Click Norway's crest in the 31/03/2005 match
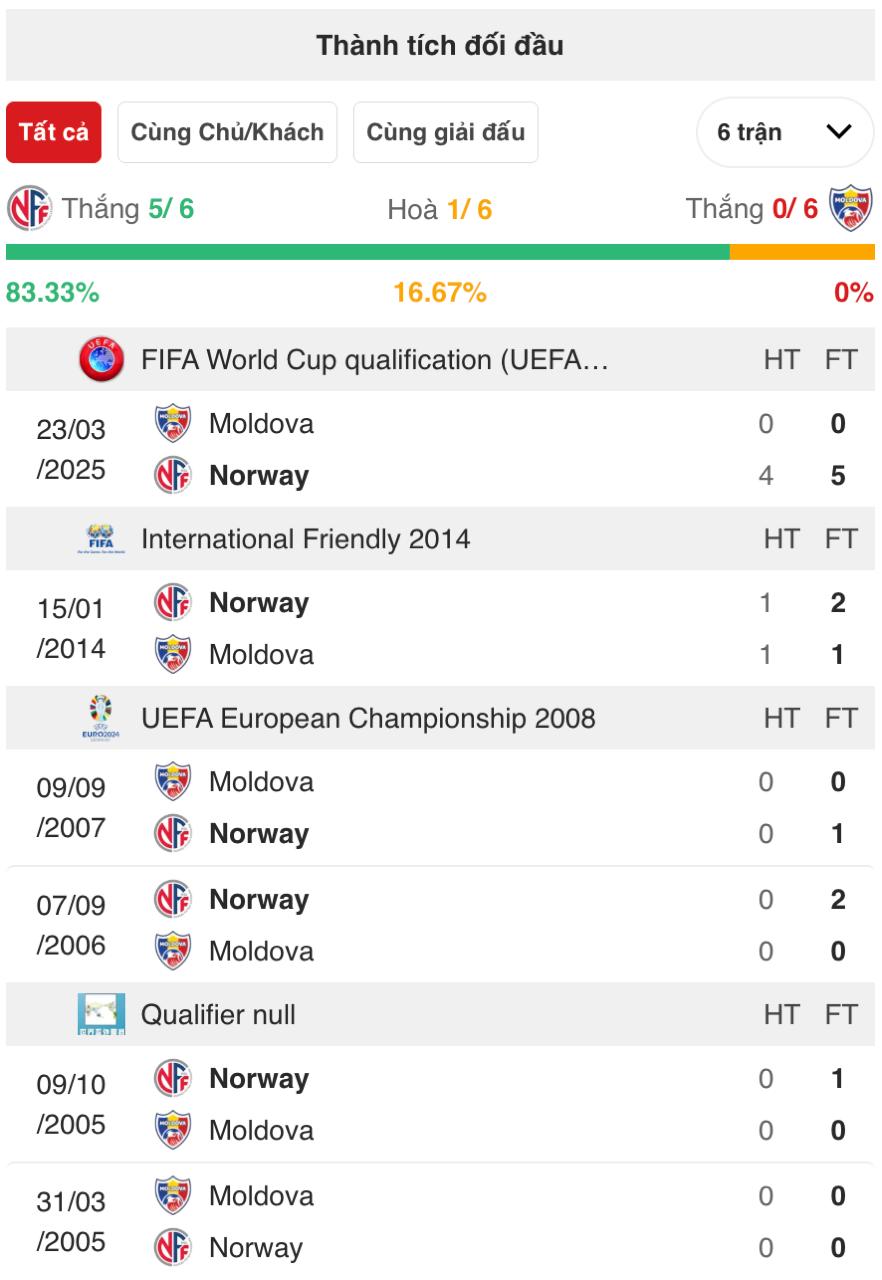The width and height of the screenshot is (882, 1280). [173, 1247]
